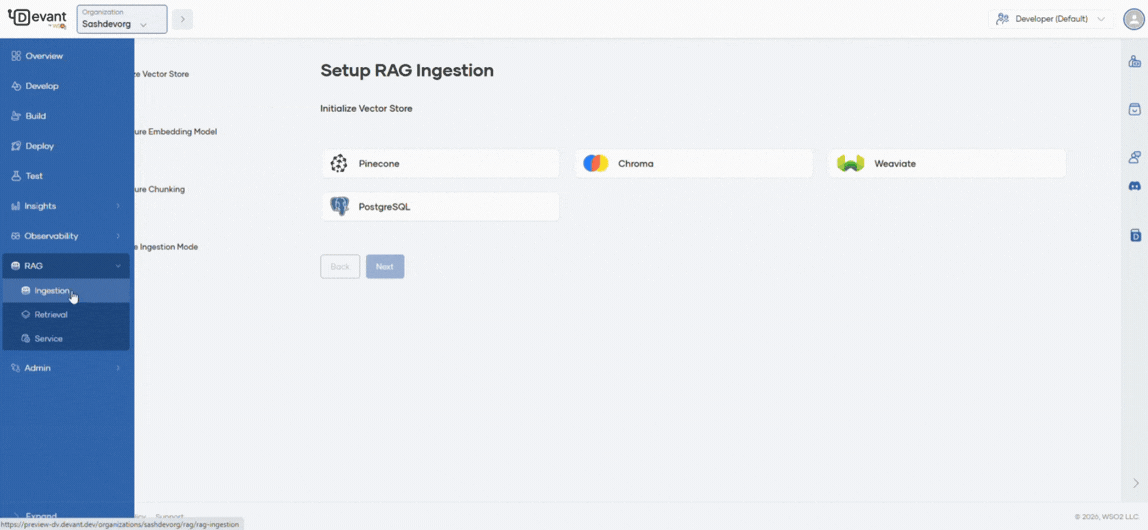The width and height of the screenshot is (1148, 530).
Task: Go to the Service item under RAG
Action: tap(48, 338)
